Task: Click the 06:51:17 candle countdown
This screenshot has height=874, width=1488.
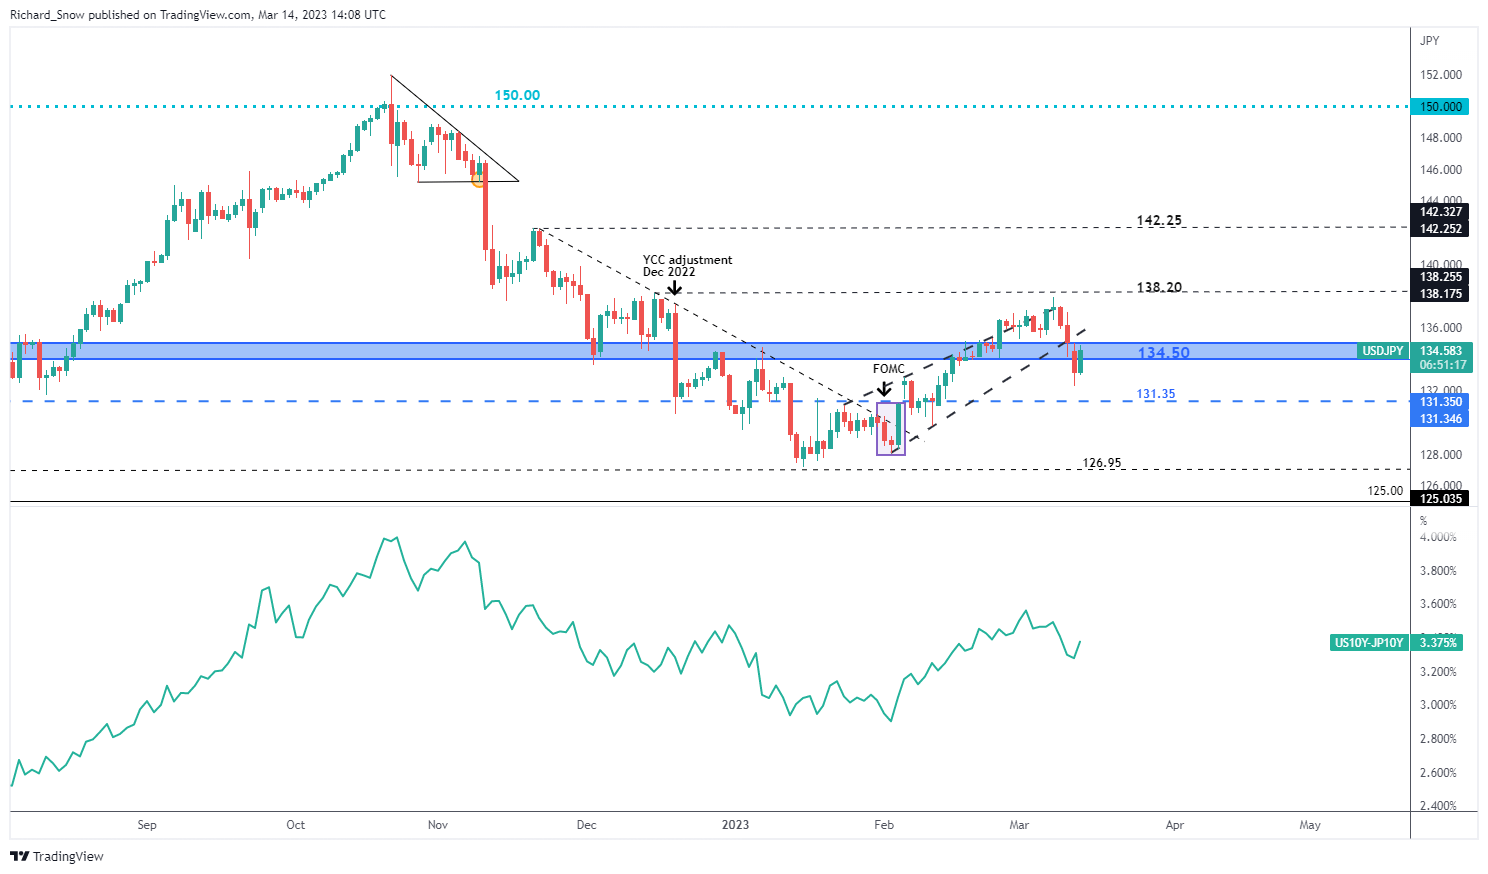Action: point(1440,365)
